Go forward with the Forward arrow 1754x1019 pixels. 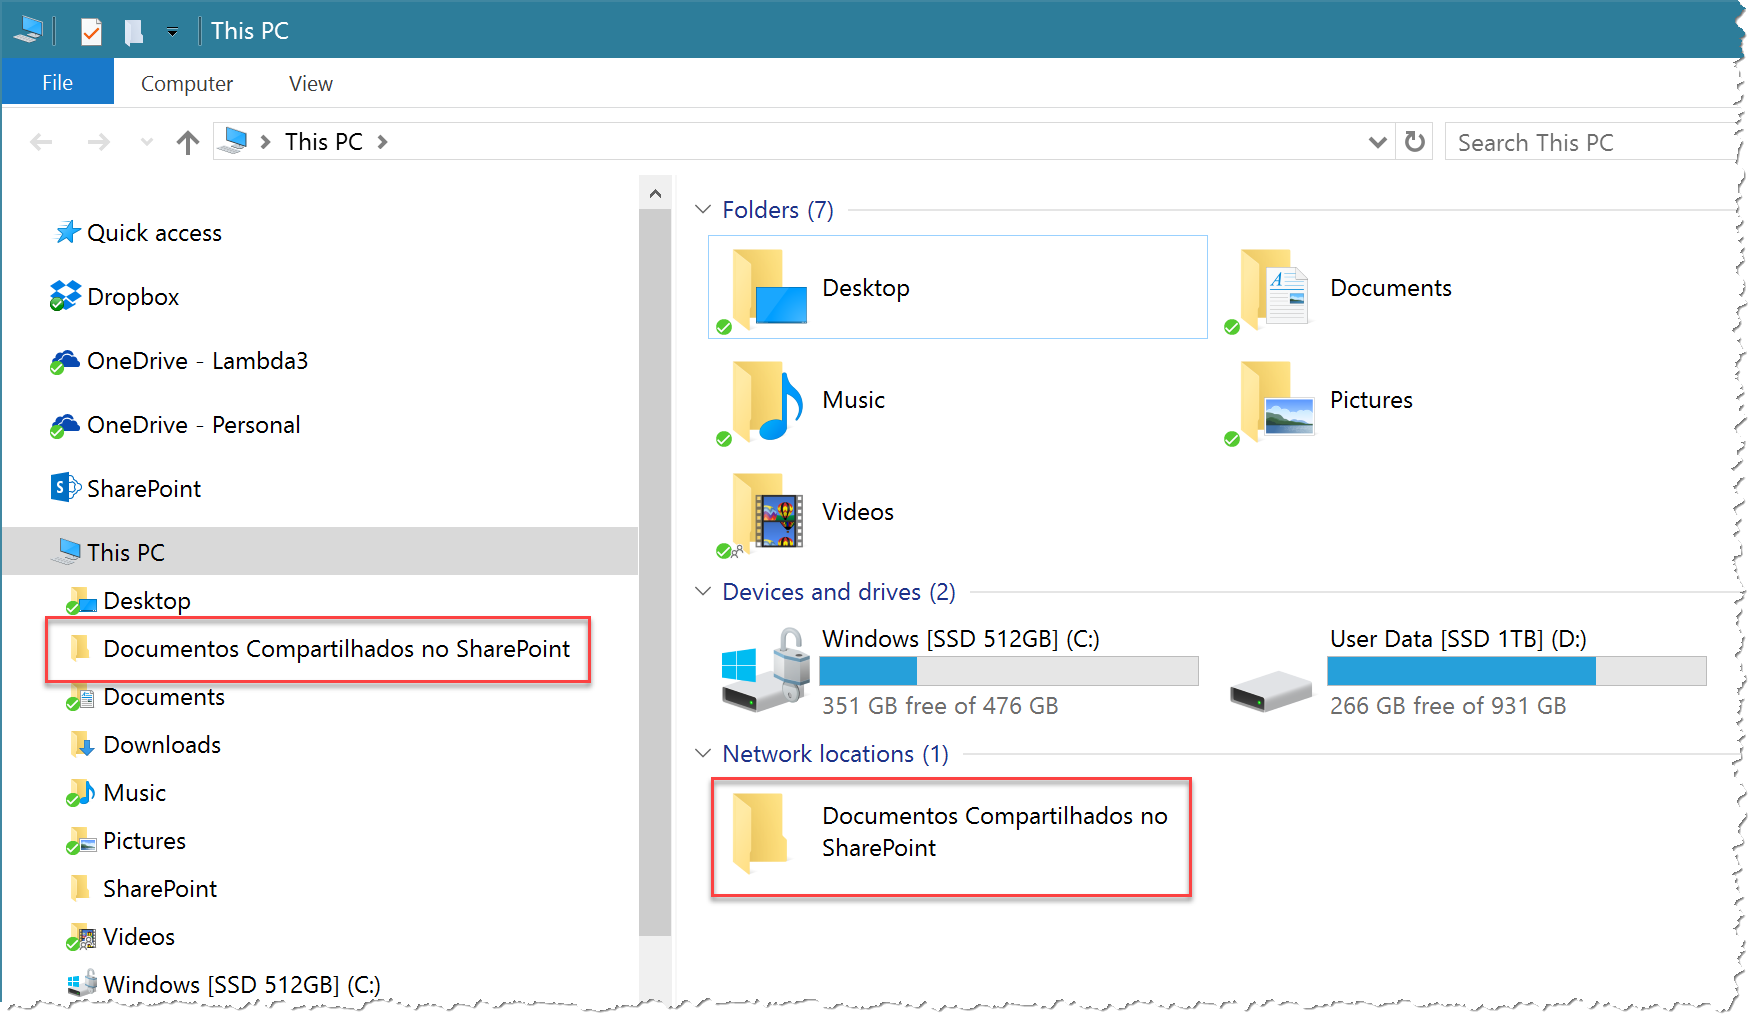click(98, 142)
